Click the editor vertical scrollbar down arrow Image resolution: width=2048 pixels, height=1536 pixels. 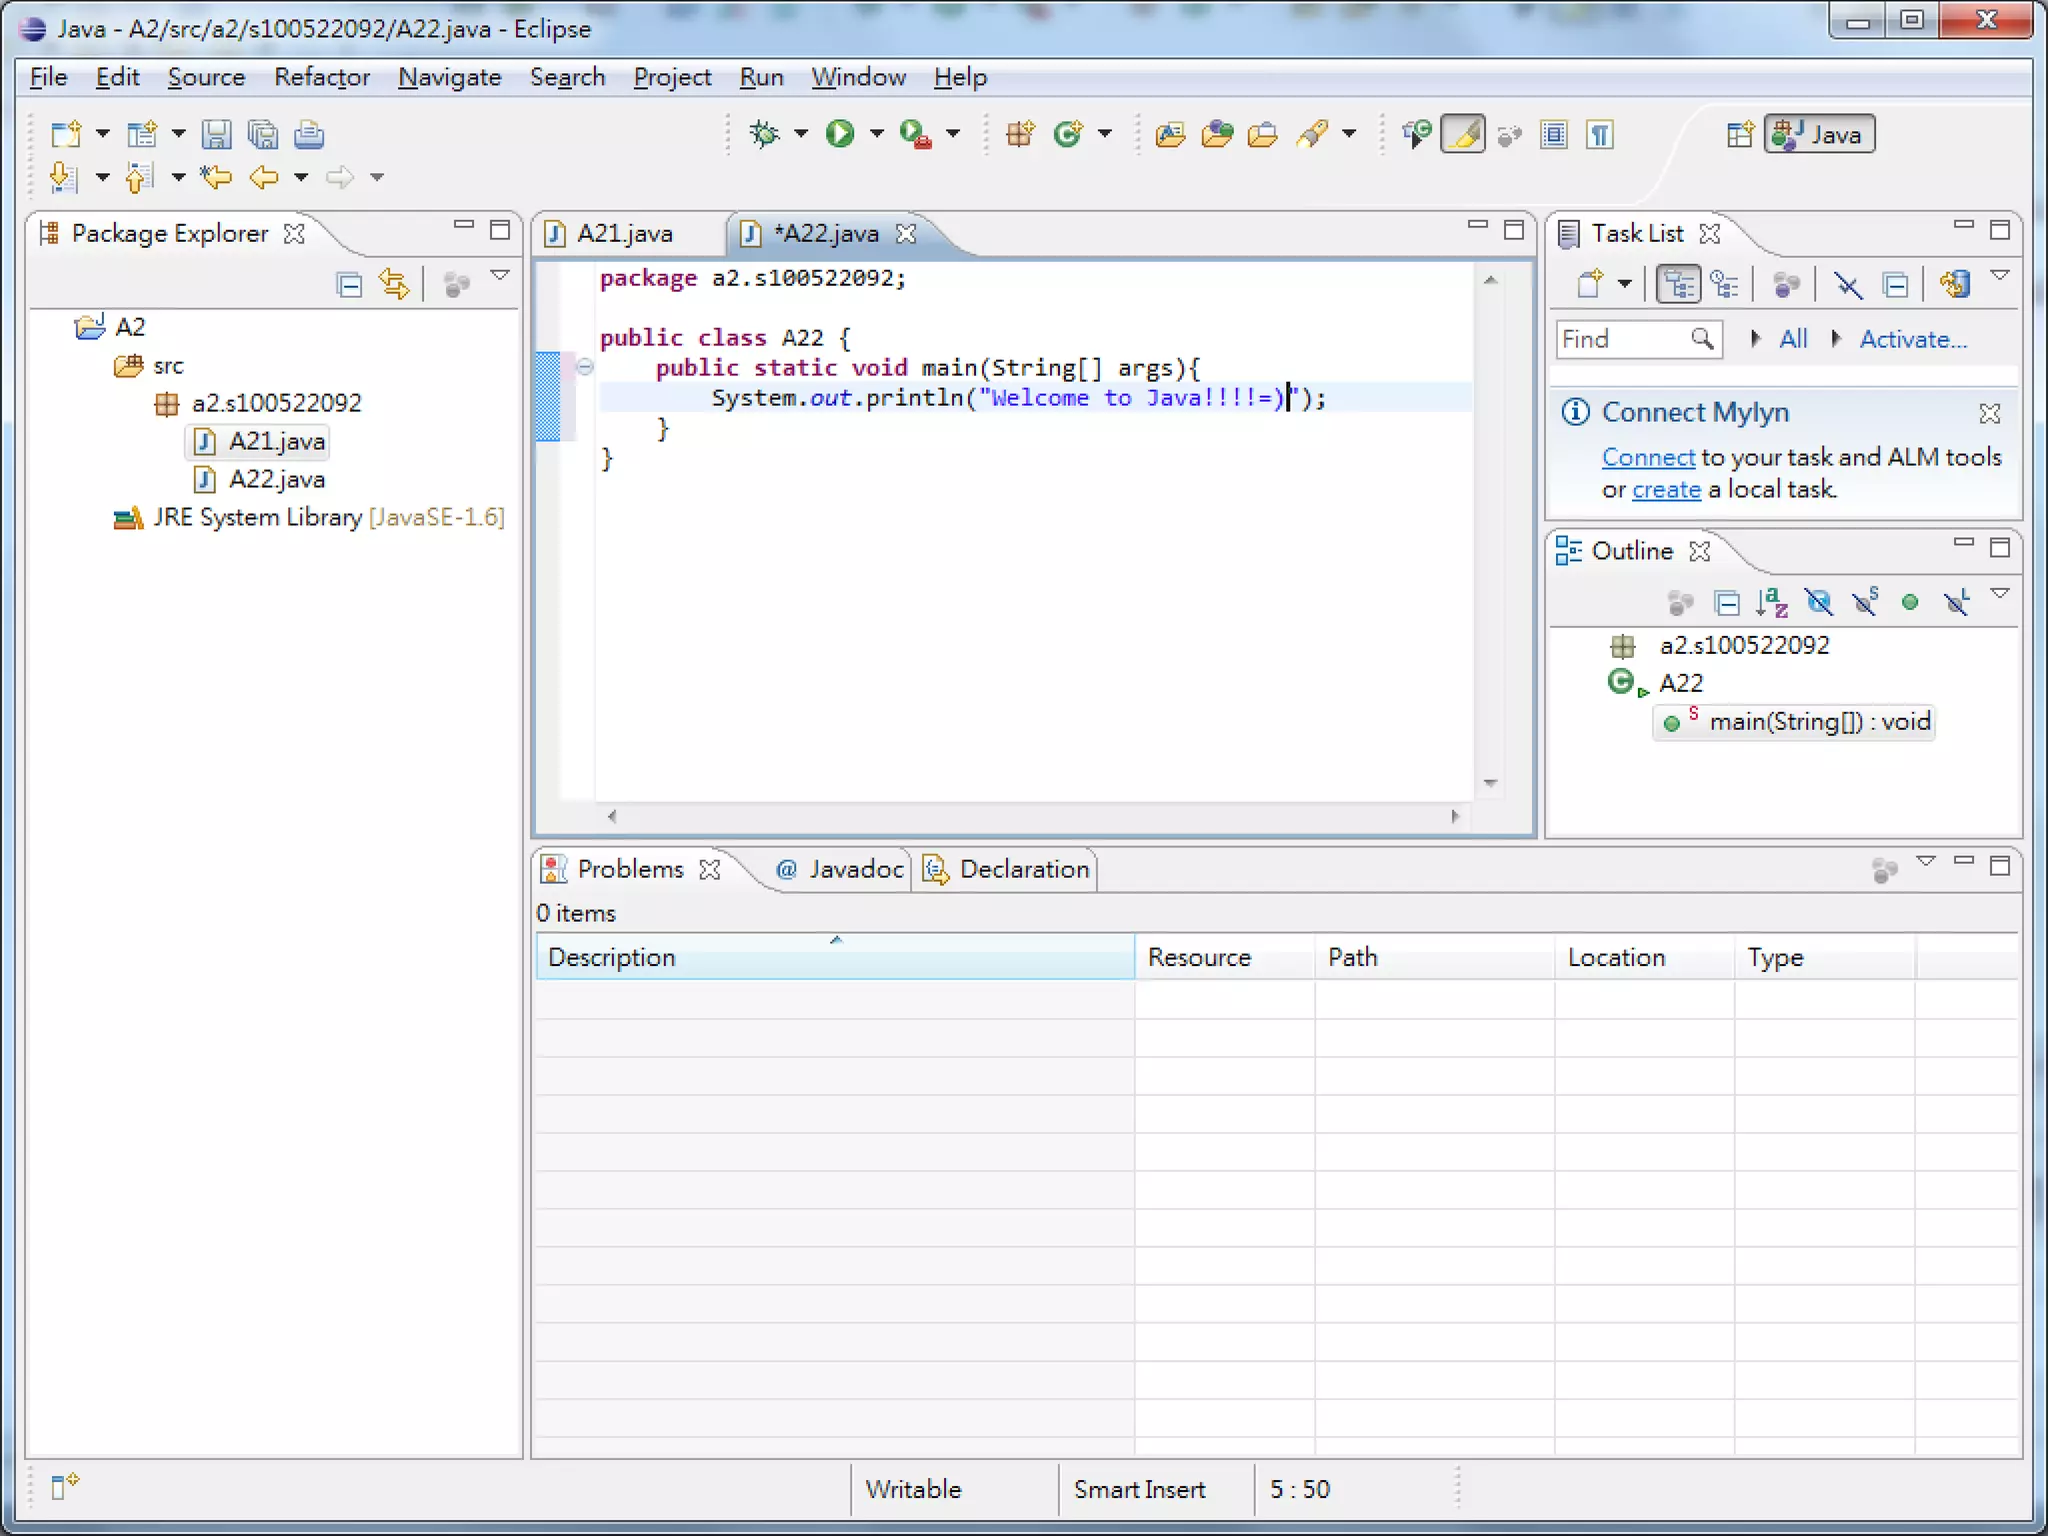click(x=1490, y=783)
